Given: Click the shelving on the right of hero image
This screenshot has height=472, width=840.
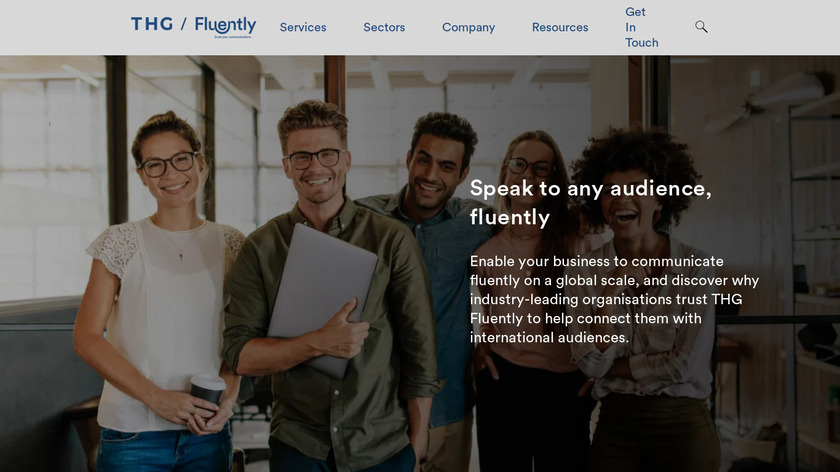Looking at the screenshot, I should tap(814, 268).
